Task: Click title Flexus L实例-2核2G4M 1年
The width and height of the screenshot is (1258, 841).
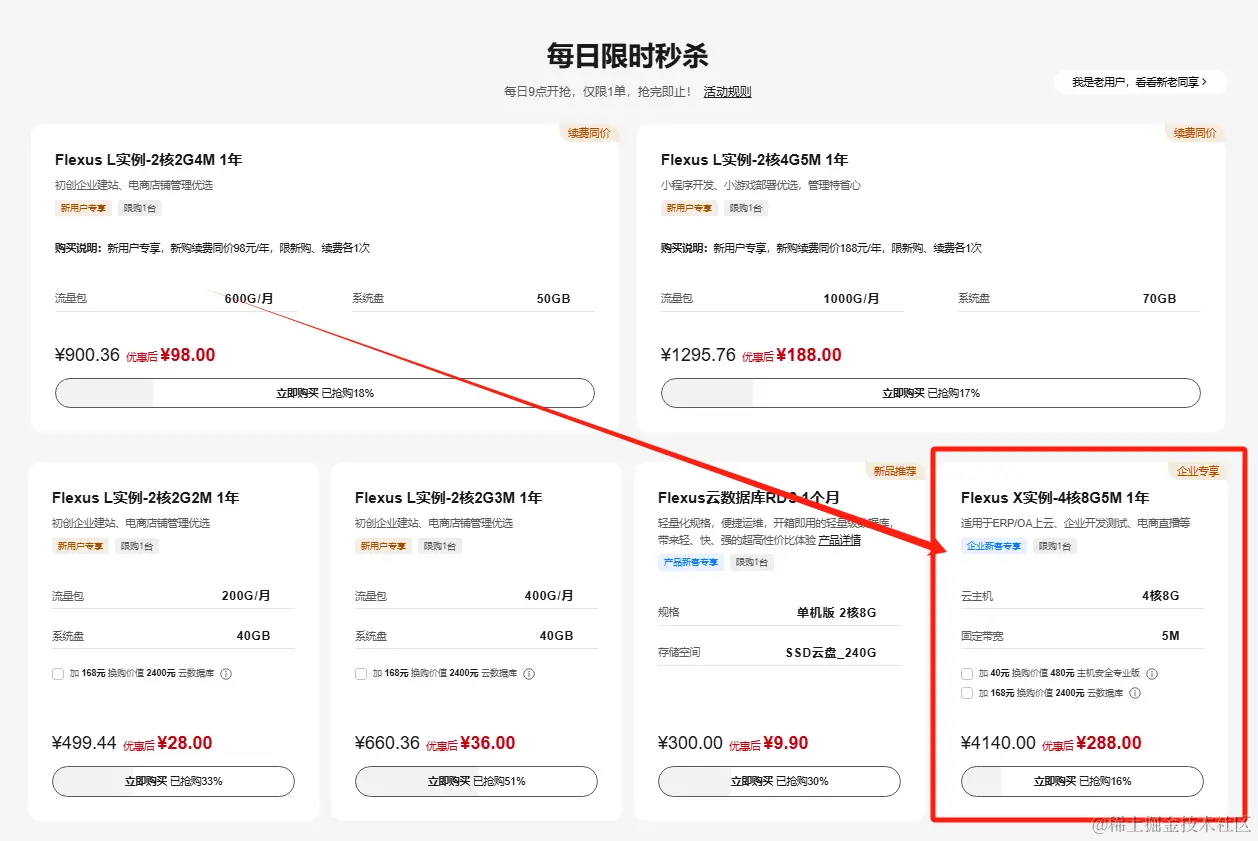Action: 149,160
